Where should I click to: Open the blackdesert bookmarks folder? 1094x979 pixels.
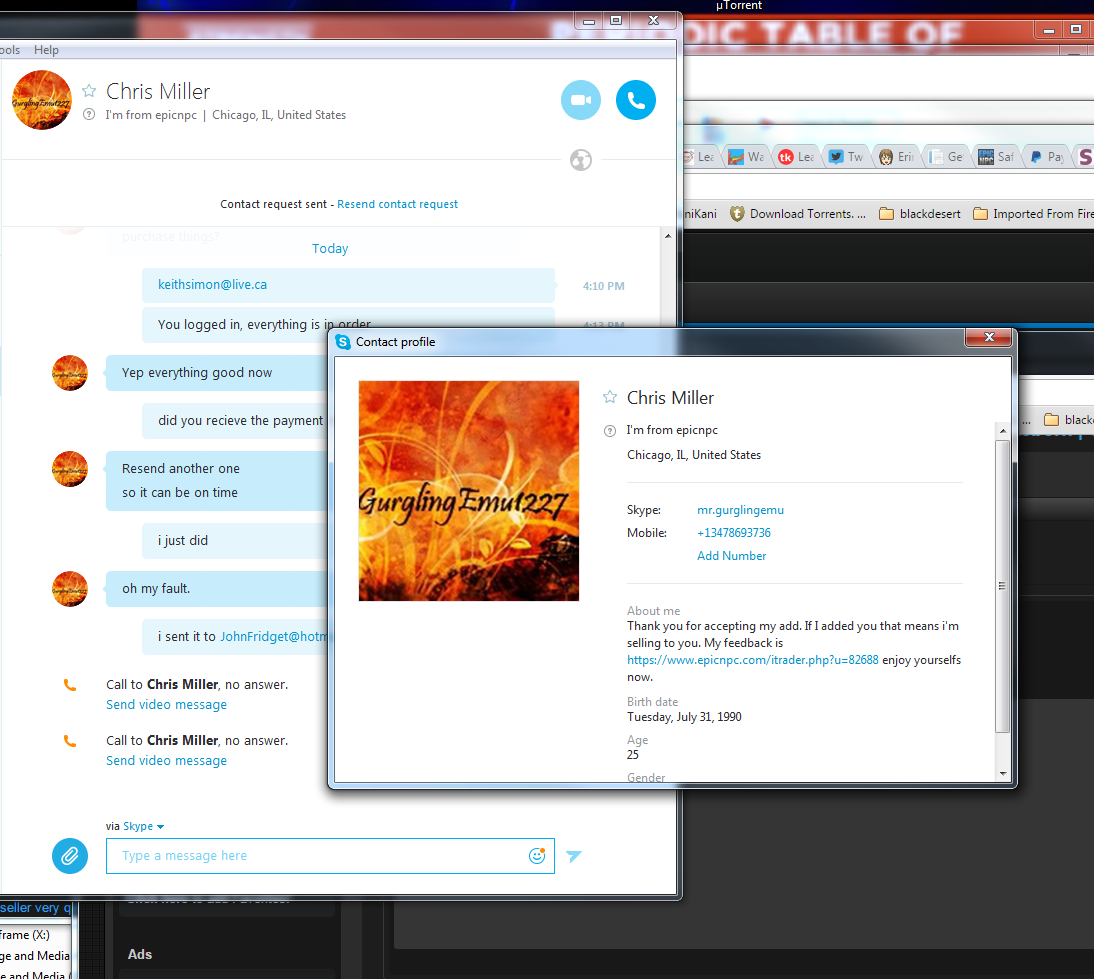(x=920, y=214)
